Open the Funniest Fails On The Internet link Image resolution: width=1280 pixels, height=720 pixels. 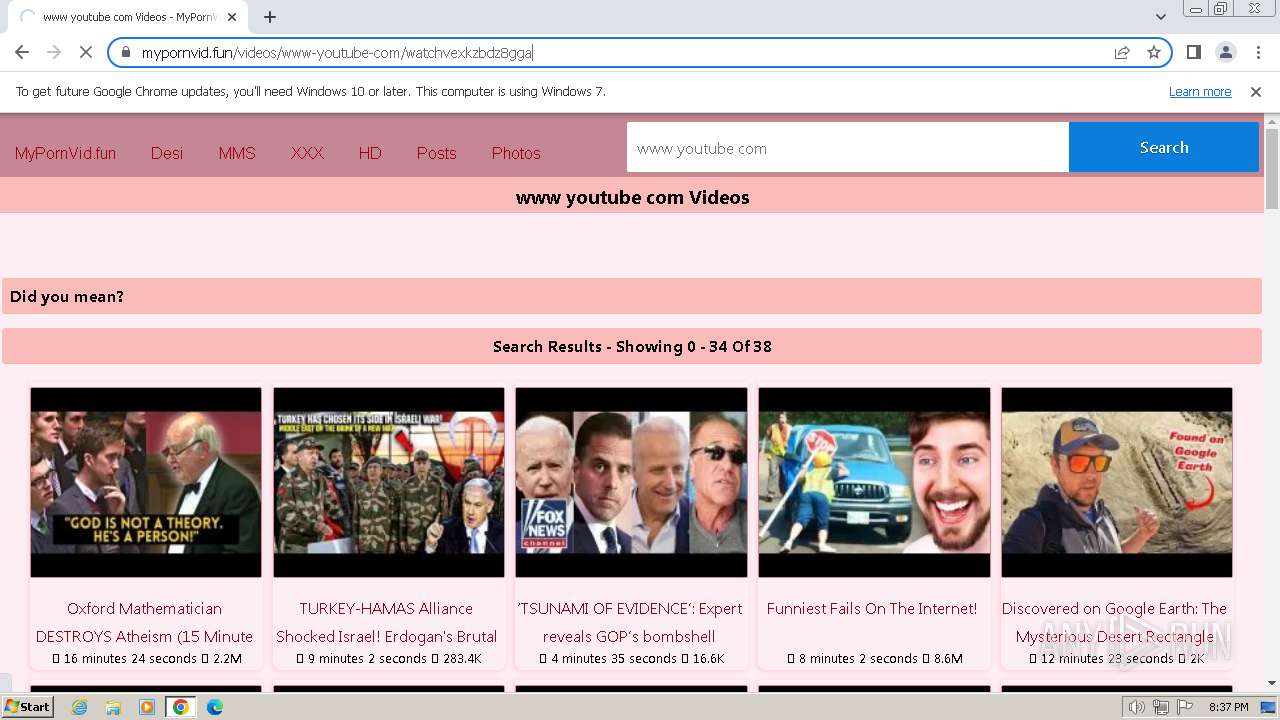click(x=872, y=608)
